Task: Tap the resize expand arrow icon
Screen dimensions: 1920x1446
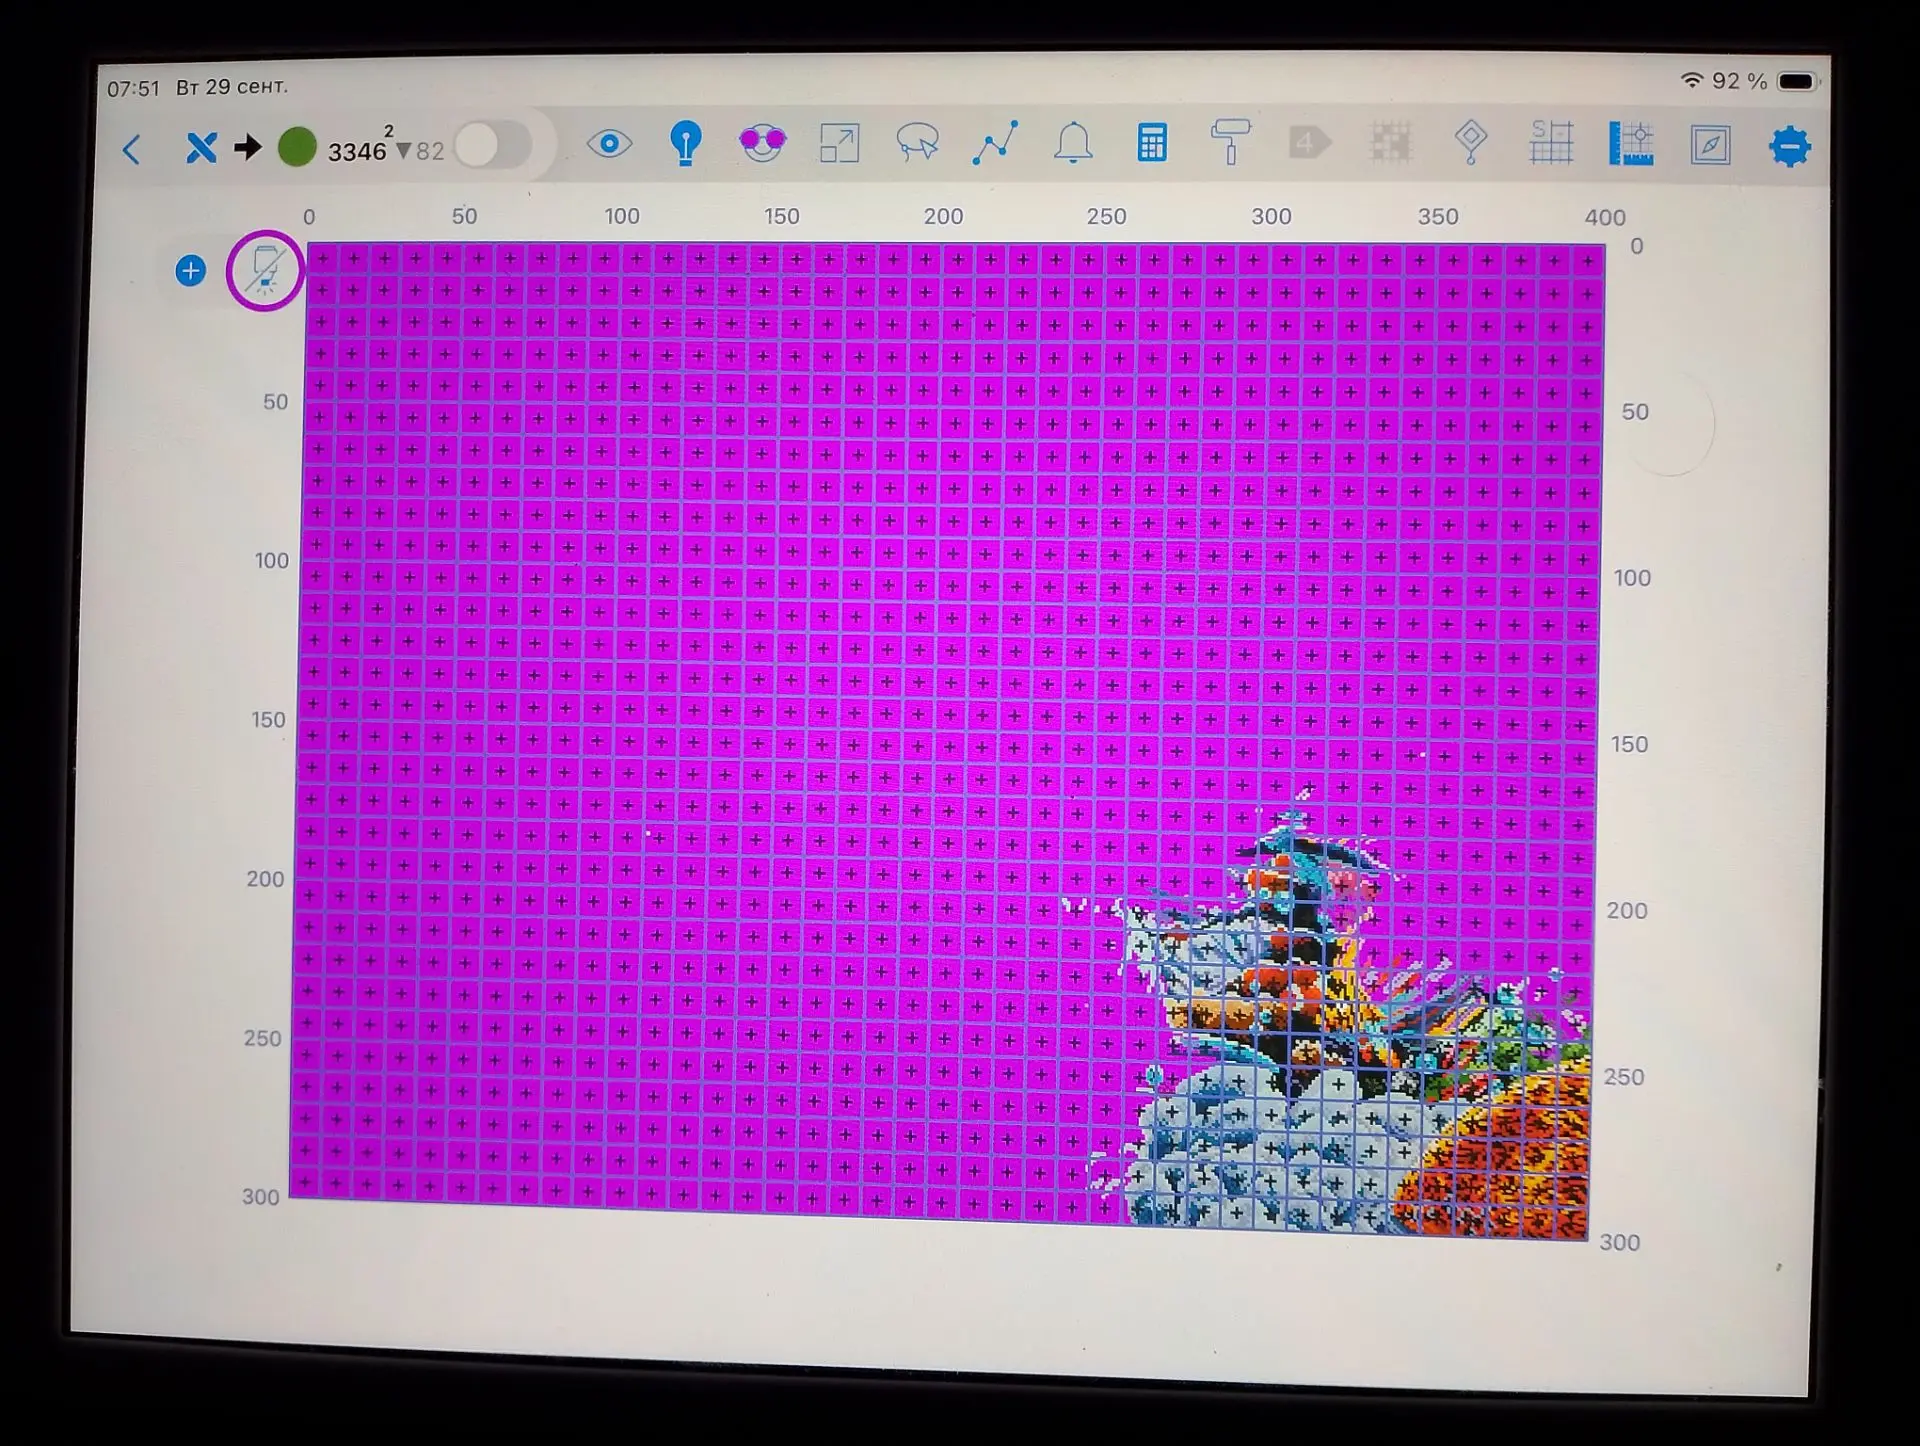Action: 839,143
